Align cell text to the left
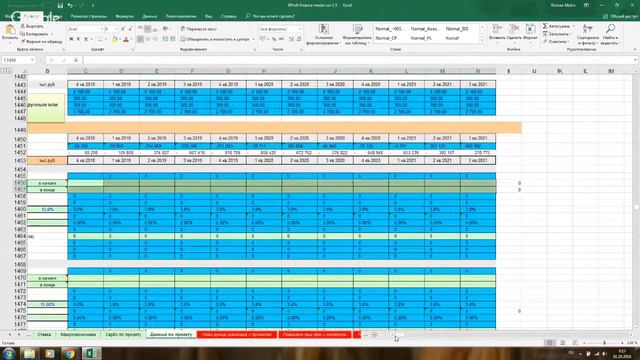 140,39
